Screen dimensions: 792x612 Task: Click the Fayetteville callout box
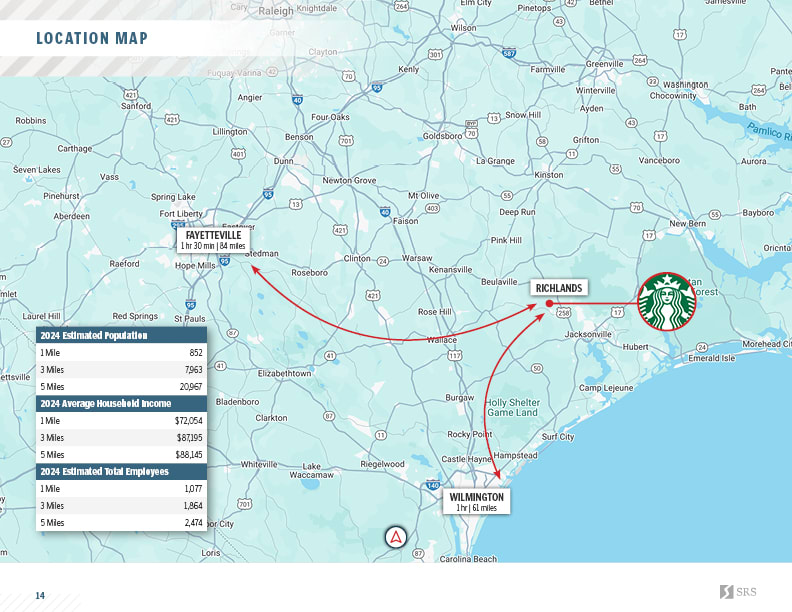213,240
